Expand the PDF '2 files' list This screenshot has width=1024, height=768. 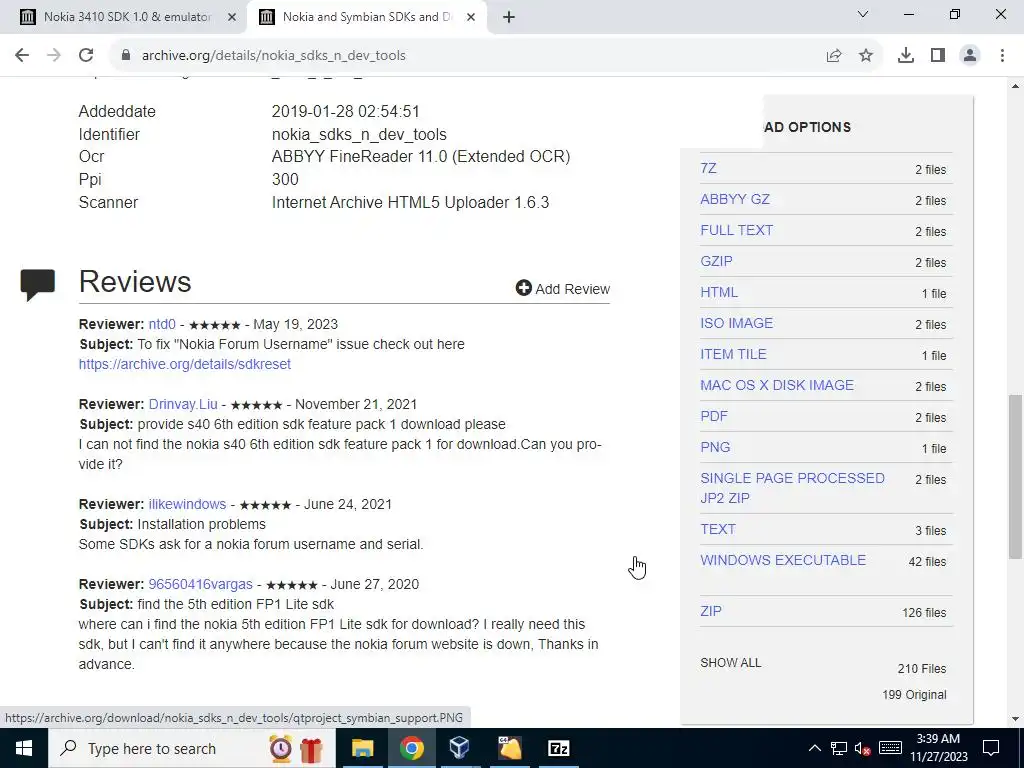coord(931,418)
